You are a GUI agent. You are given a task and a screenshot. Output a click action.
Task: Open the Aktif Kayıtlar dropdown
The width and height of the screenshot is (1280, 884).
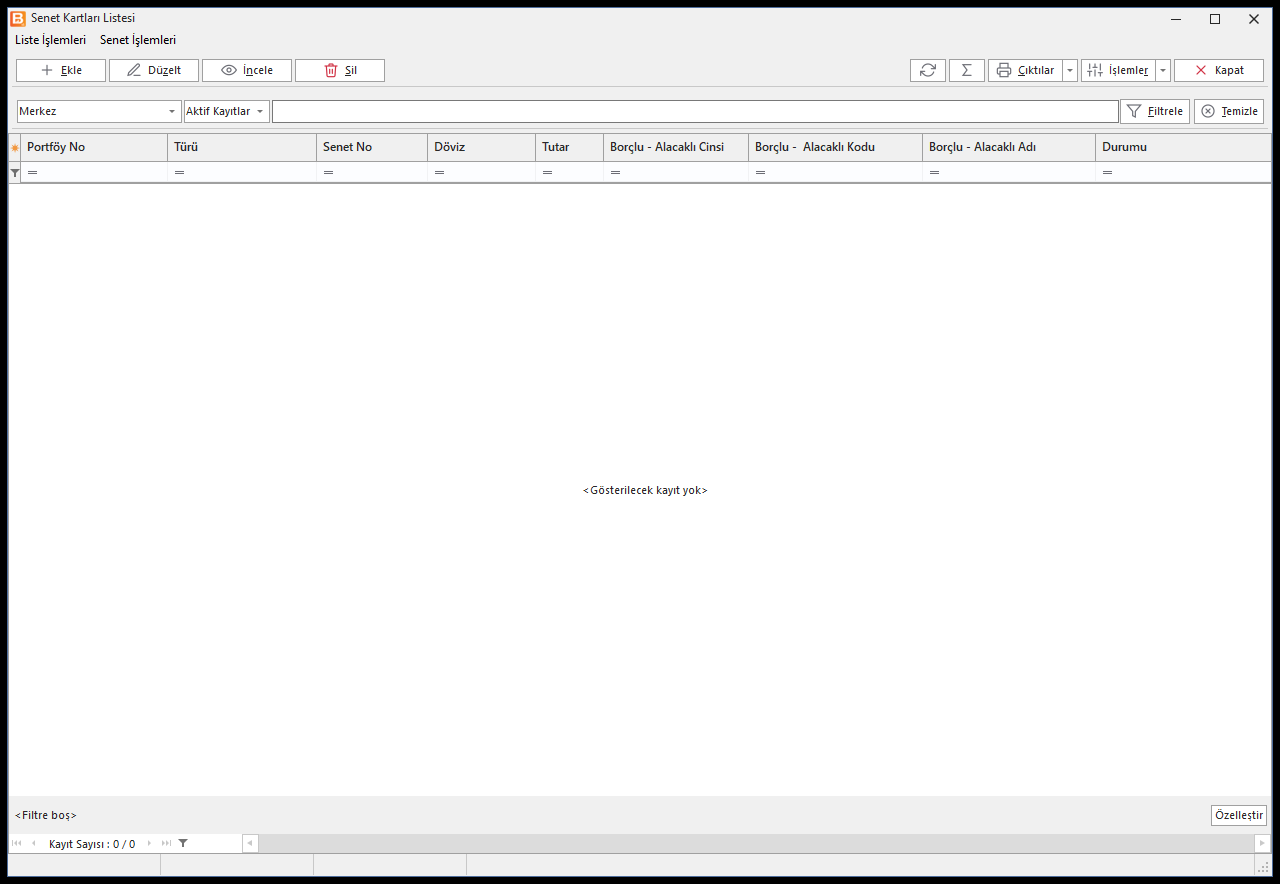(x=227, y=111)
